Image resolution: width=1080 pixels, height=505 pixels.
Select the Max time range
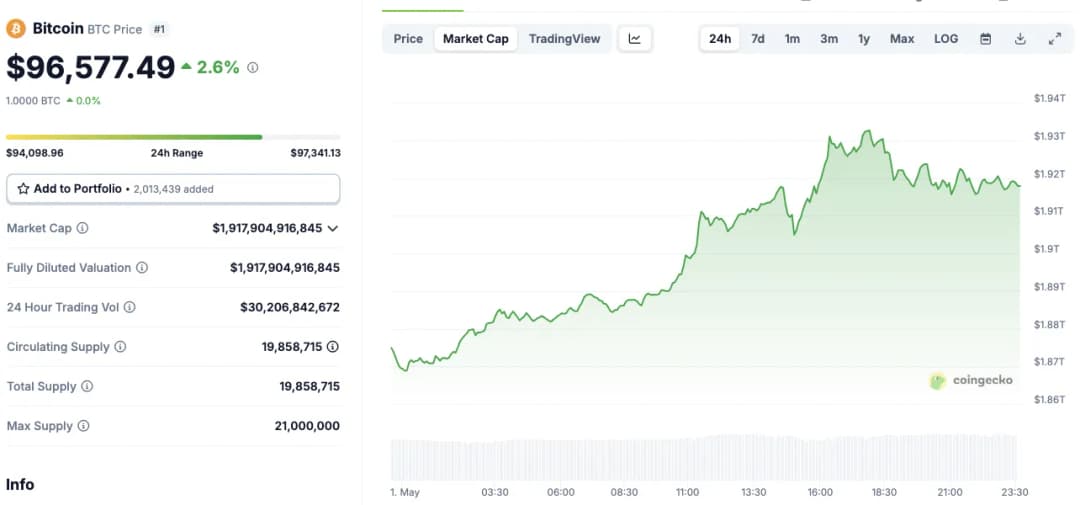pyautogui.click(x=902, y=39)
